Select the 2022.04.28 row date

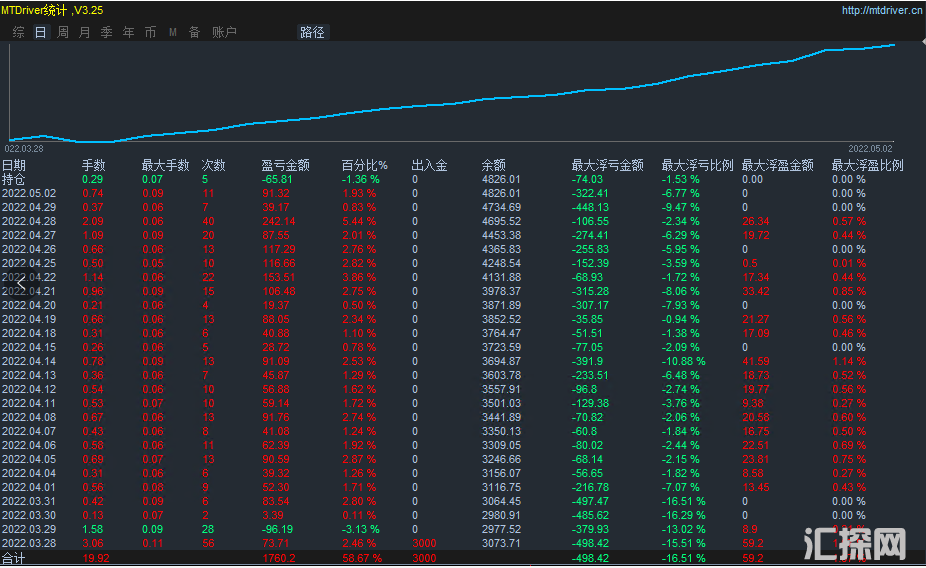29,221
